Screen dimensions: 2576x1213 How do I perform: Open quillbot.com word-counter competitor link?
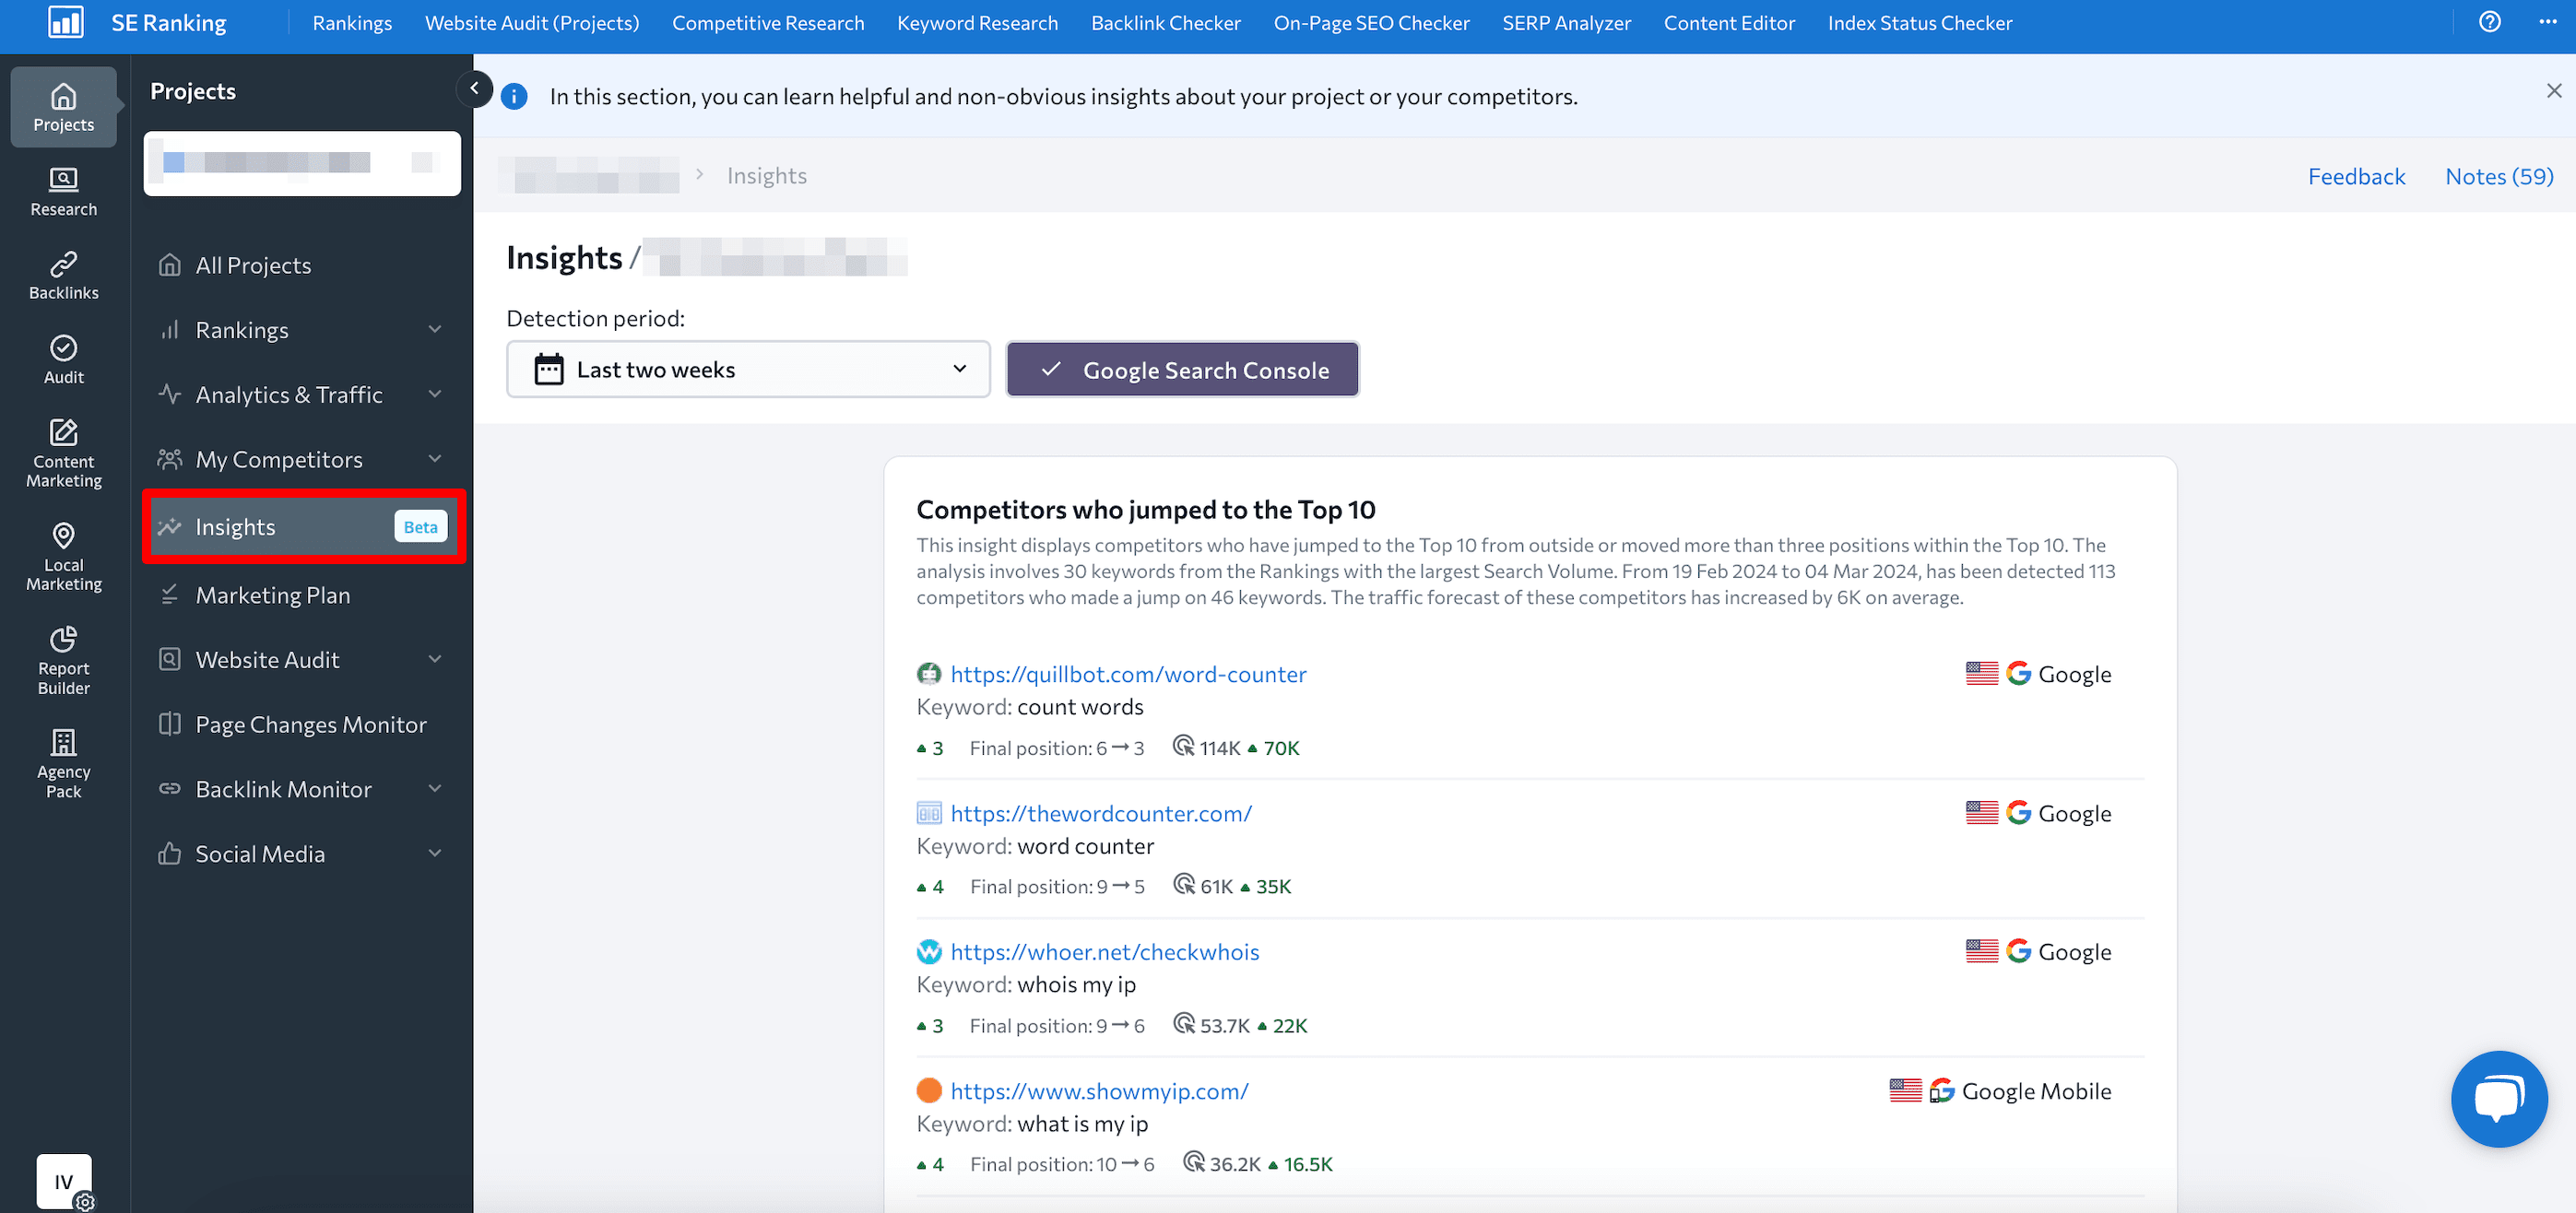(x=1127, y=673)
